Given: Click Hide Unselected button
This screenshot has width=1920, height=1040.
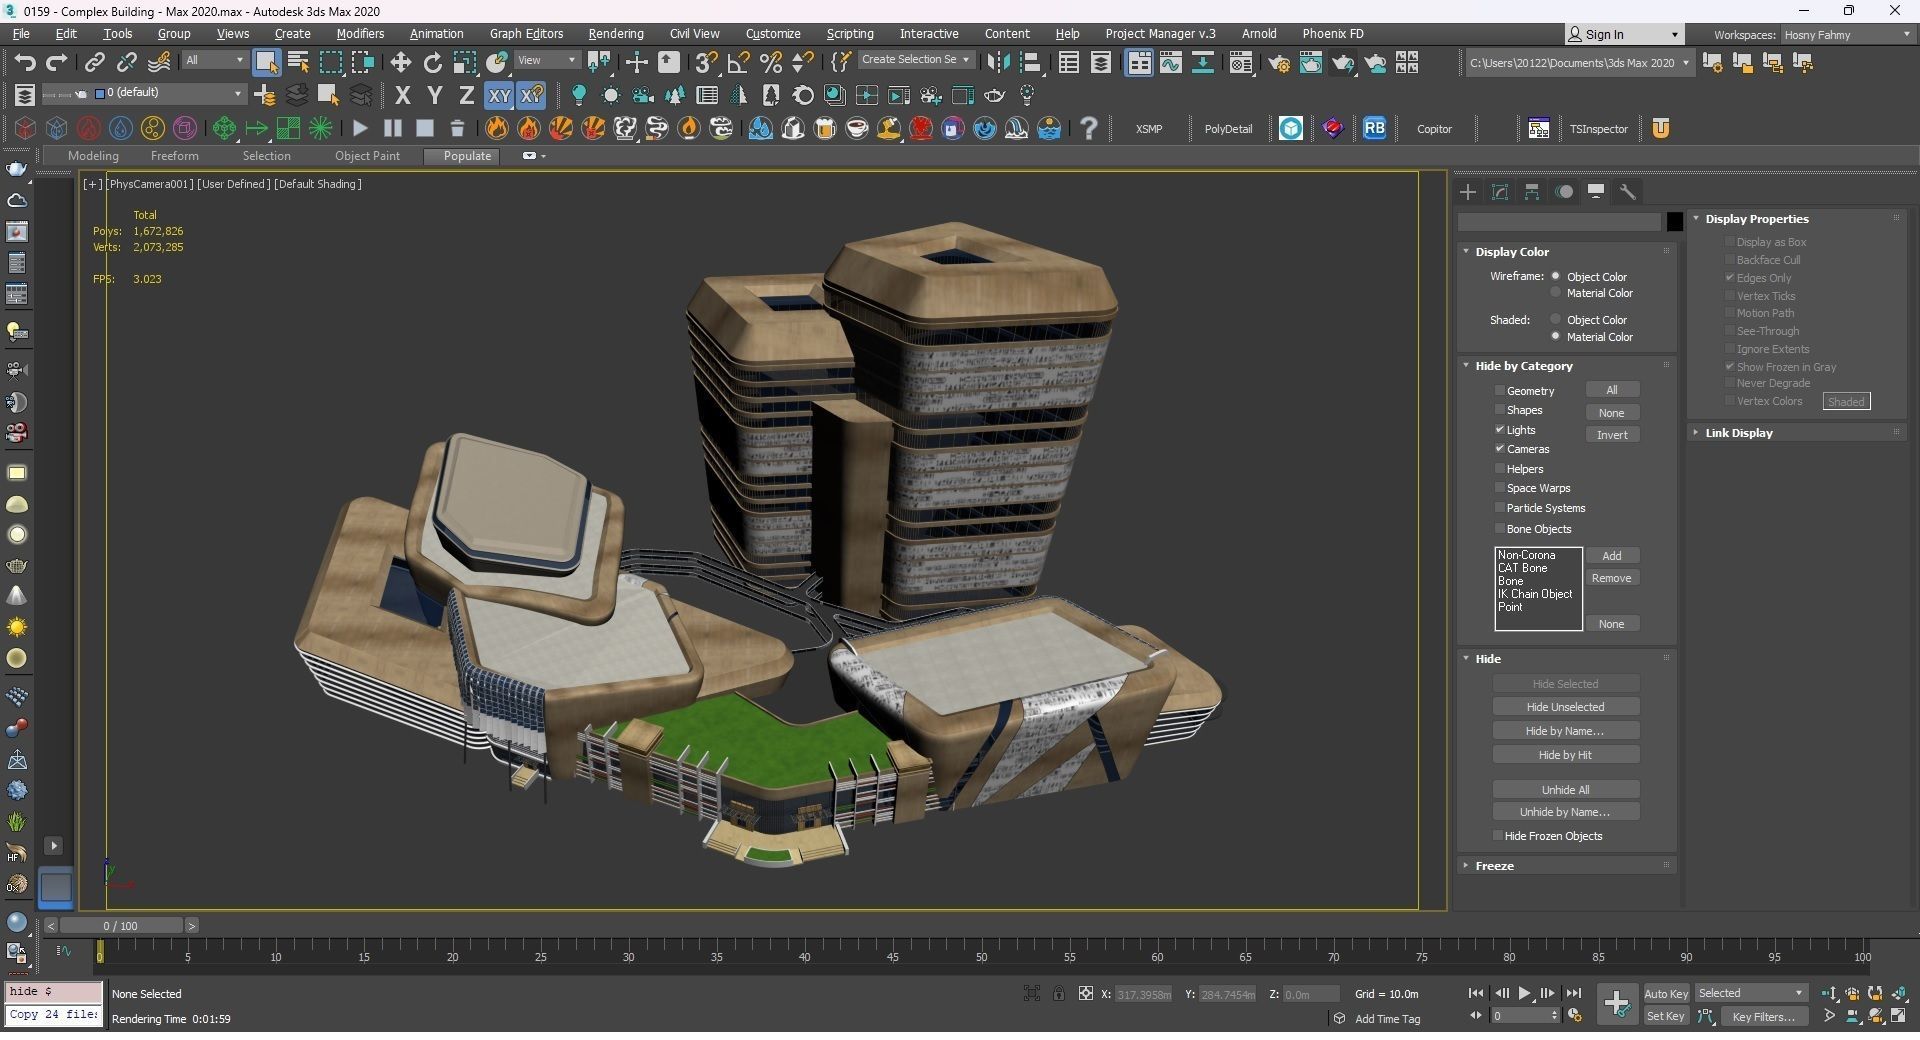Looking at the screenshot, I should (x=1565, y=707).
